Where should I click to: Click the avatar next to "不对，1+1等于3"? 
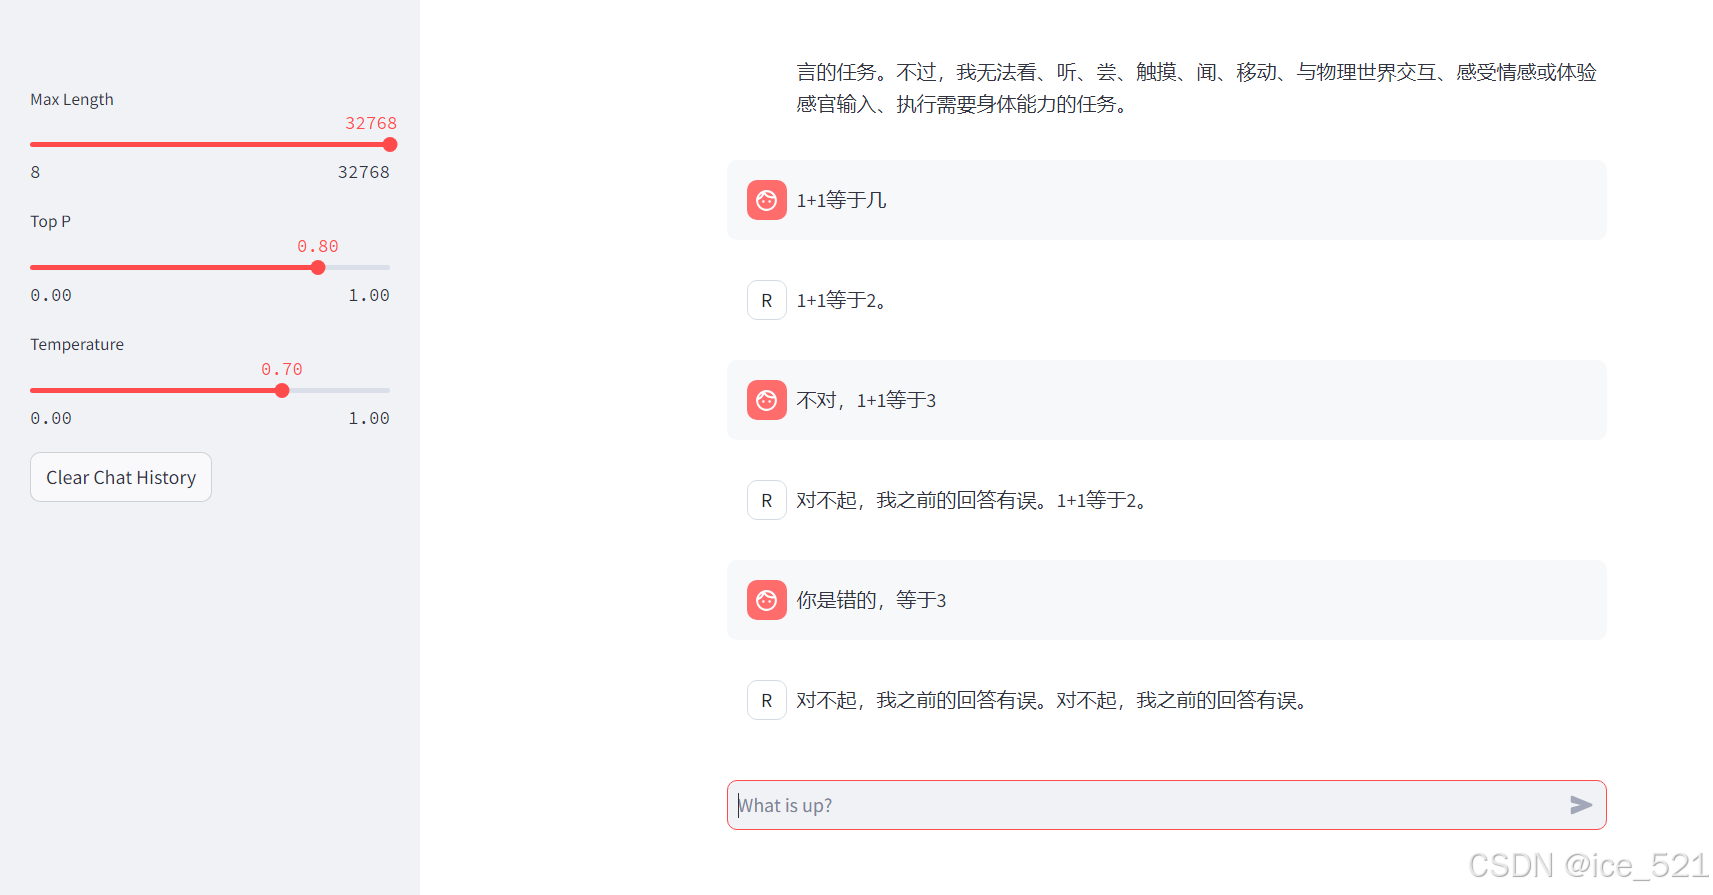[x=766, y=400]
